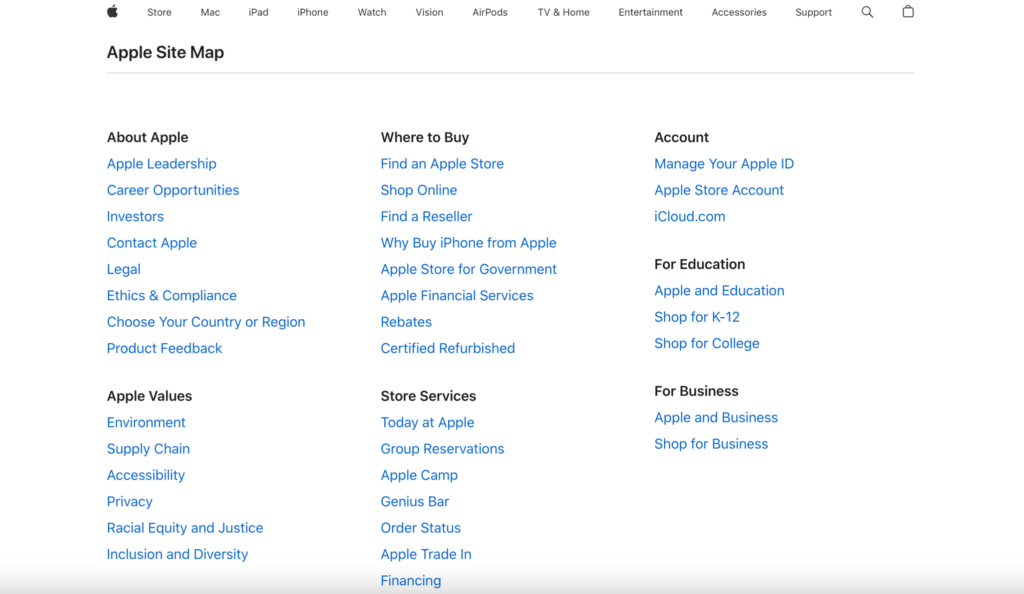Viewport: 1024px width, 594px height.
Task: Check the Order Status link
Action: point(421,528)
